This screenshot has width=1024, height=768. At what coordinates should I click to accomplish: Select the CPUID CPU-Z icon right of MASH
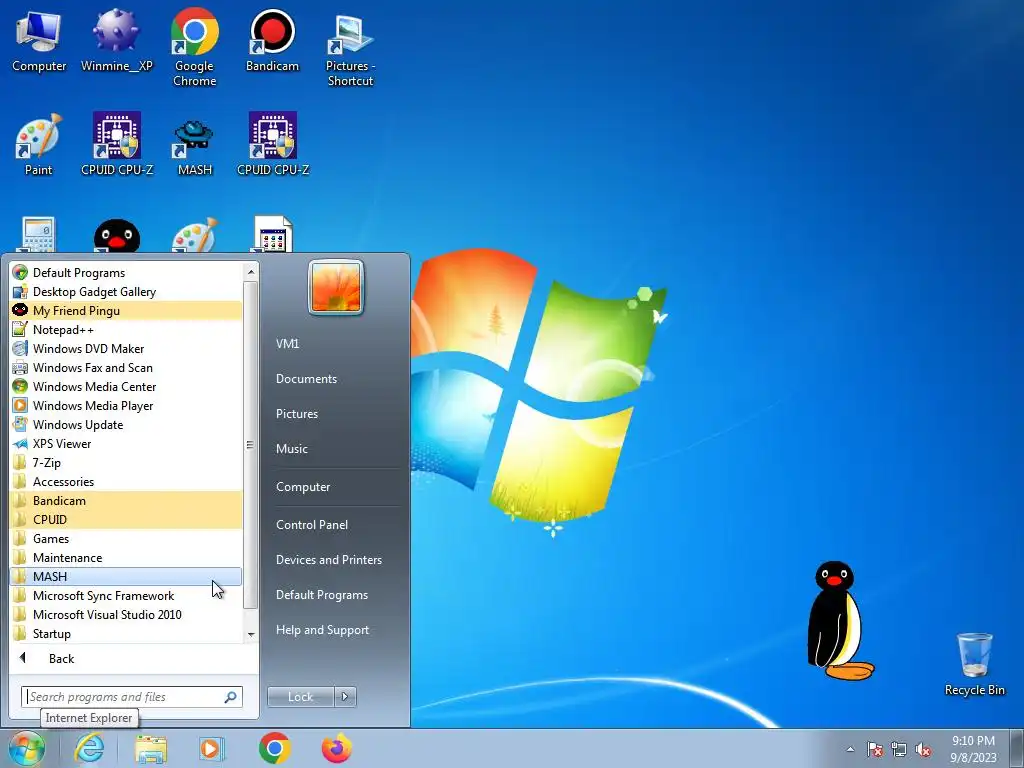coord(273,145)
